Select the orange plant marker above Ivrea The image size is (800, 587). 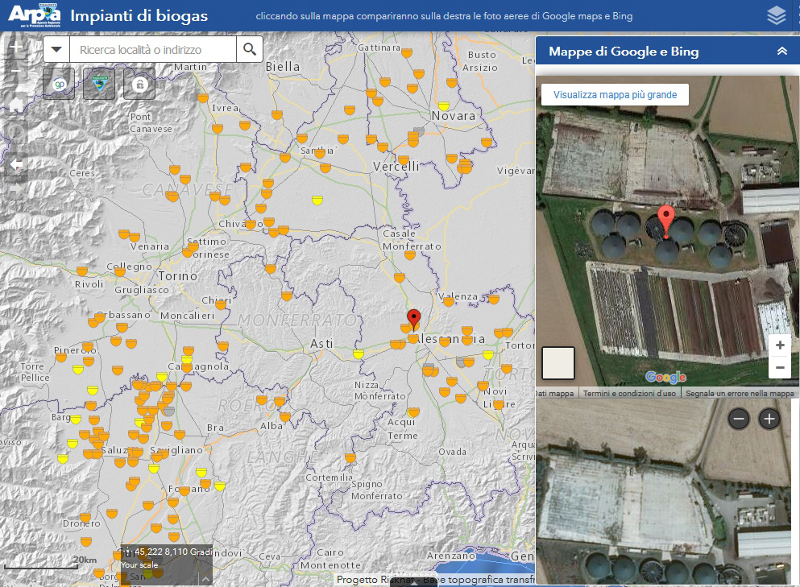(203, 97)
